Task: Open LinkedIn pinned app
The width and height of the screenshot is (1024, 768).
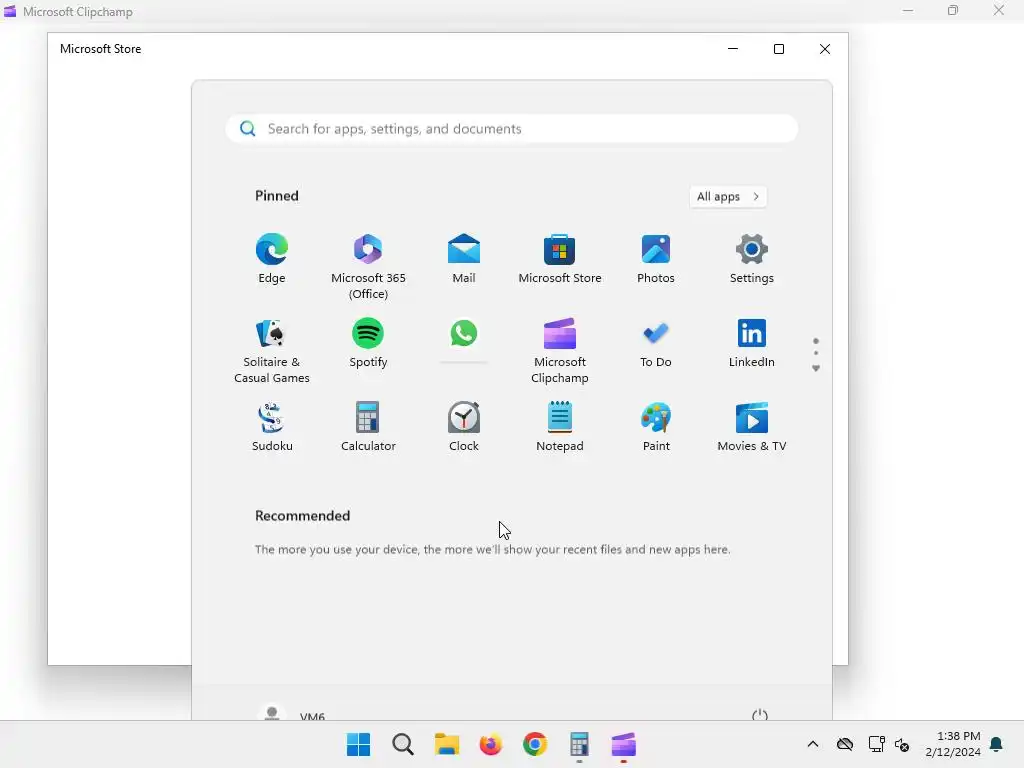Action: click(x=752, y=343)
